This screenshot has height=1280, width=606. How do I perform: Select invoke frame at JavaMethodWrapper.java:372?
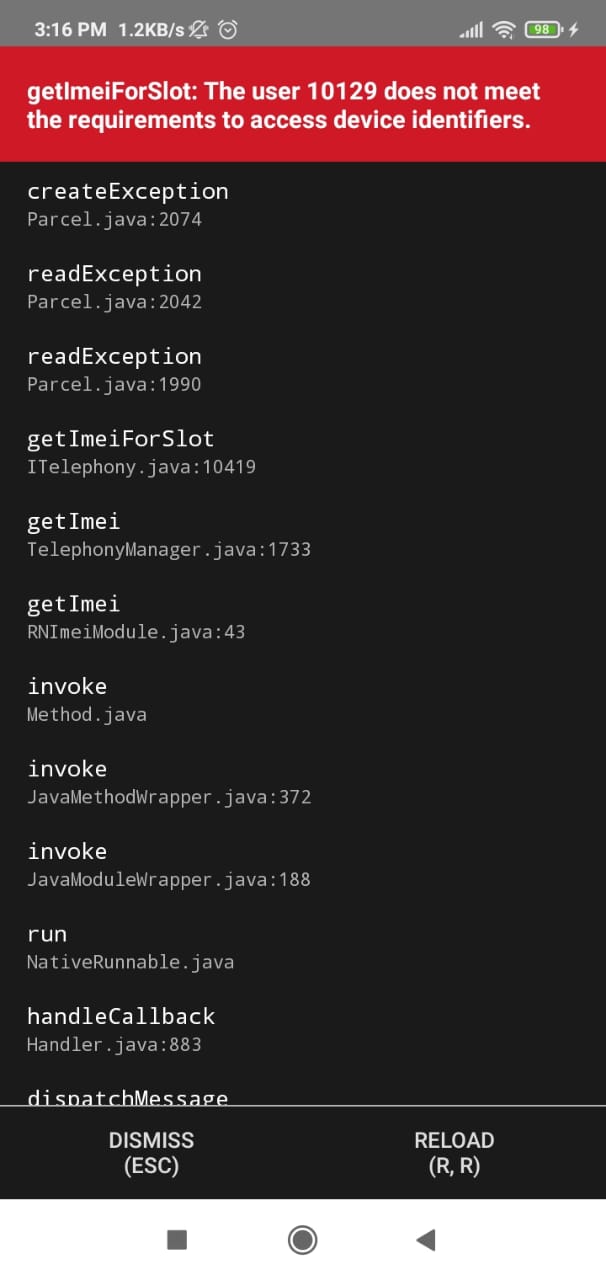[x=303, y=782]
